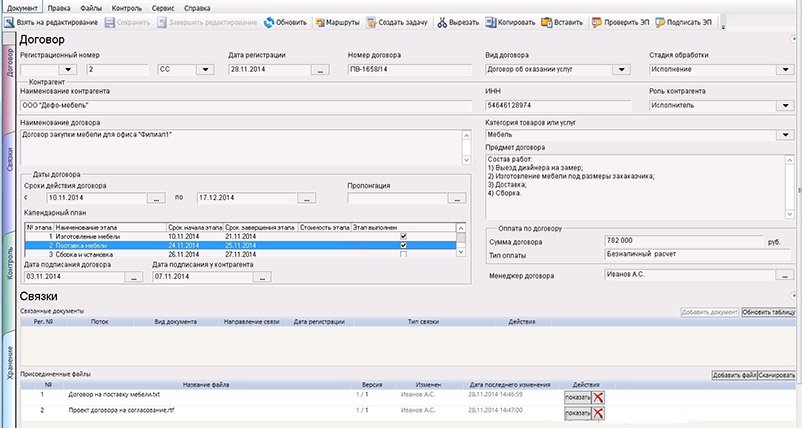Switch to the Хранение side tab
Image resolution: width=802 pixels, height=428 pixels.
10,363
